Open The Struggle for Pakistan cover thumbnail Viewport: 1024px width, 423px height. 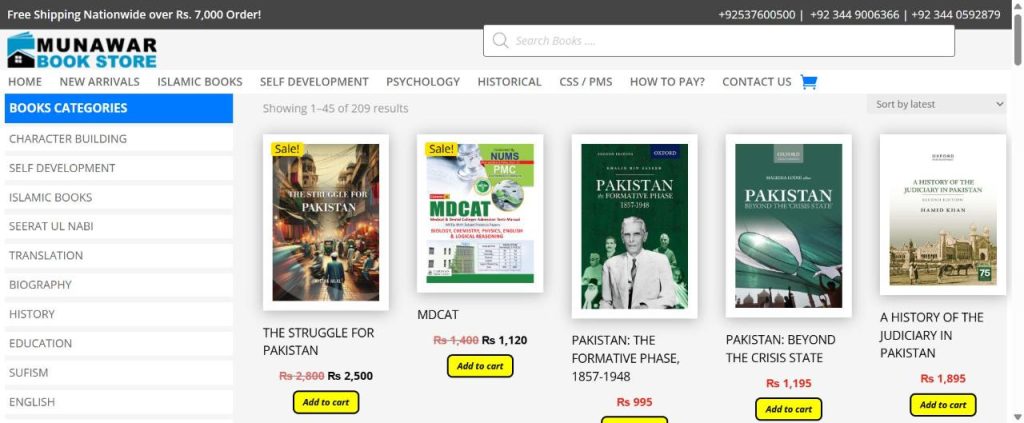pos(326,222)
